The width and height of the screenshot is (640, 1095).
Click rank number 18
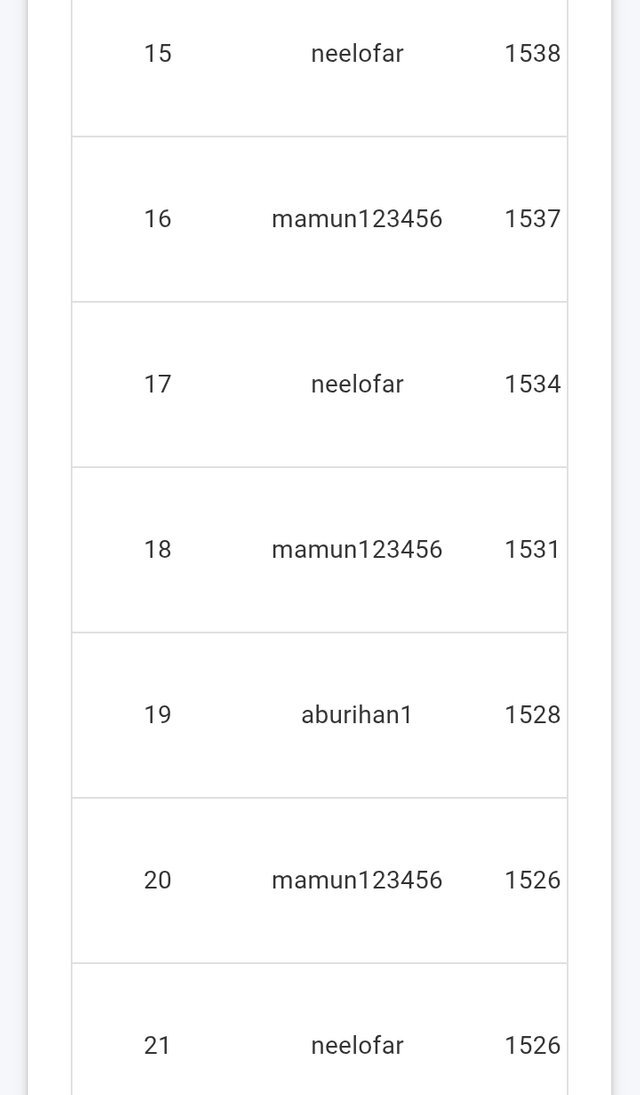[x=157, y=550]
